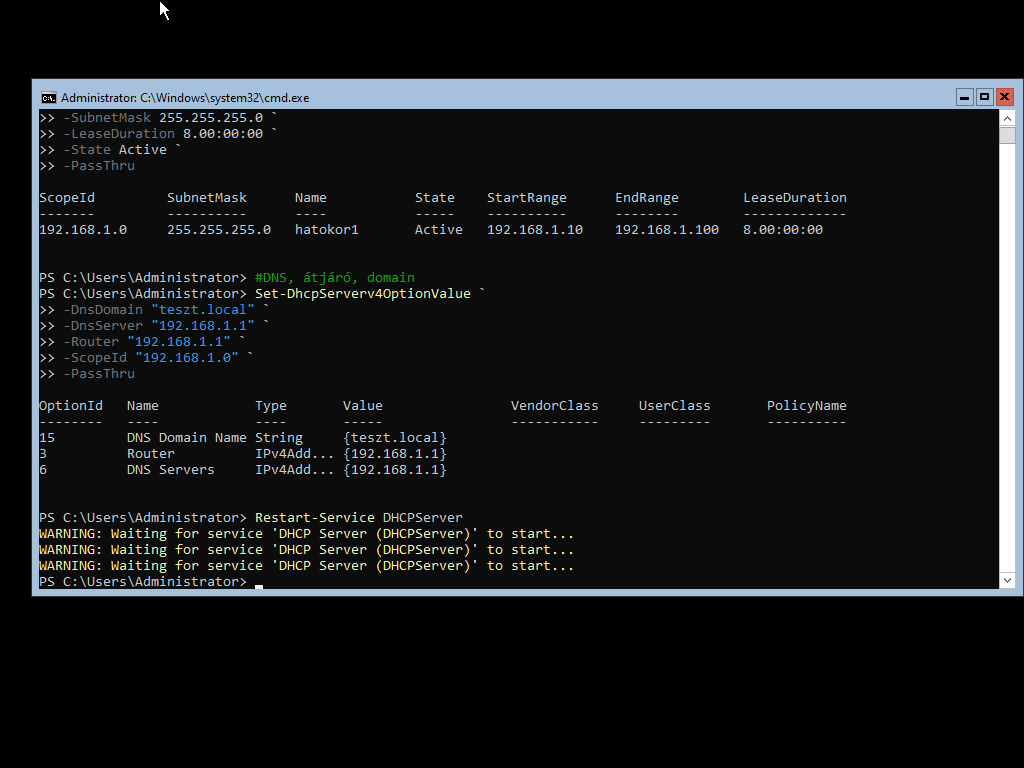
Task: Click the scope name hatokor1
Action: point(326,230)
